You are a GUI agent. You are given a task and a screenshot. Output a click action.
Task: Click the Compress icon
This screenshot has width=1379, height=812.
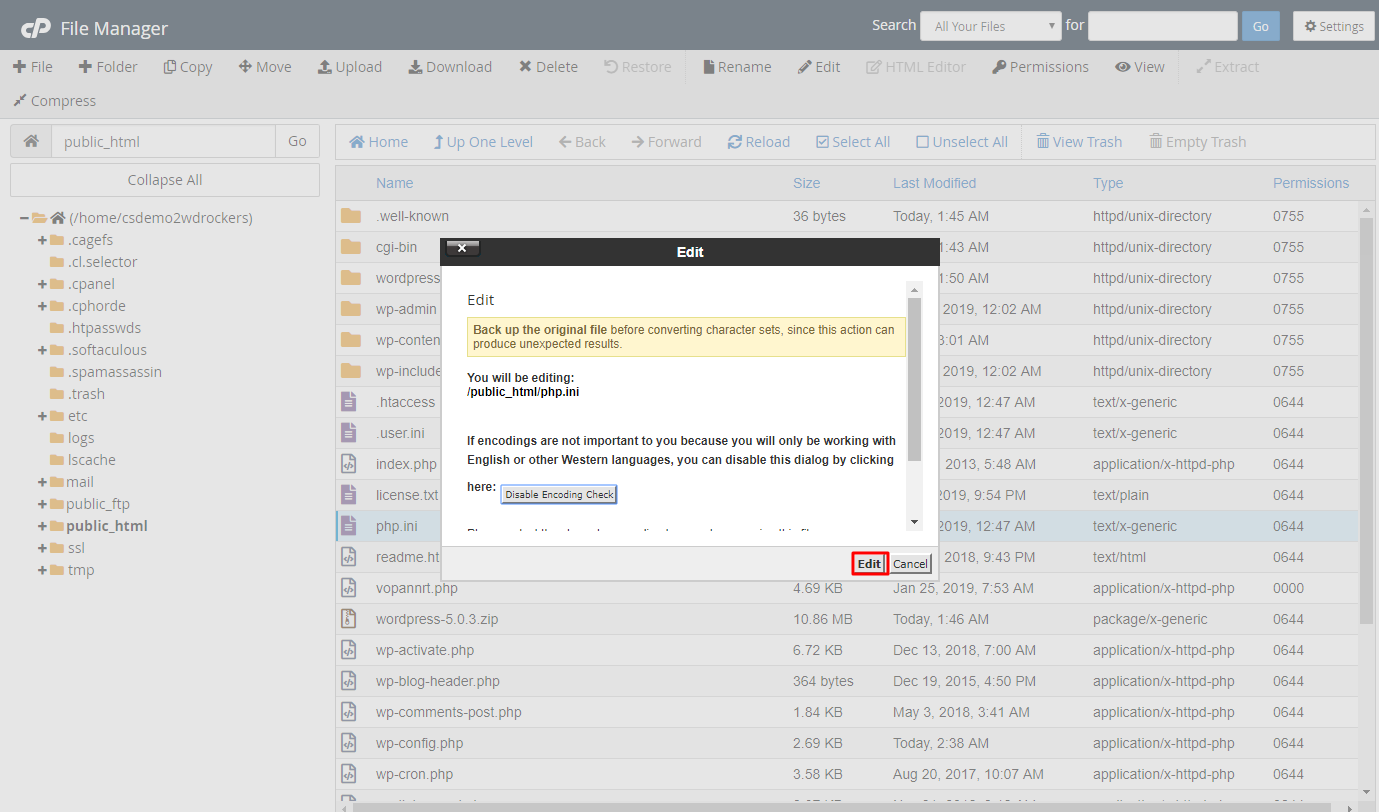pos(53,100)
